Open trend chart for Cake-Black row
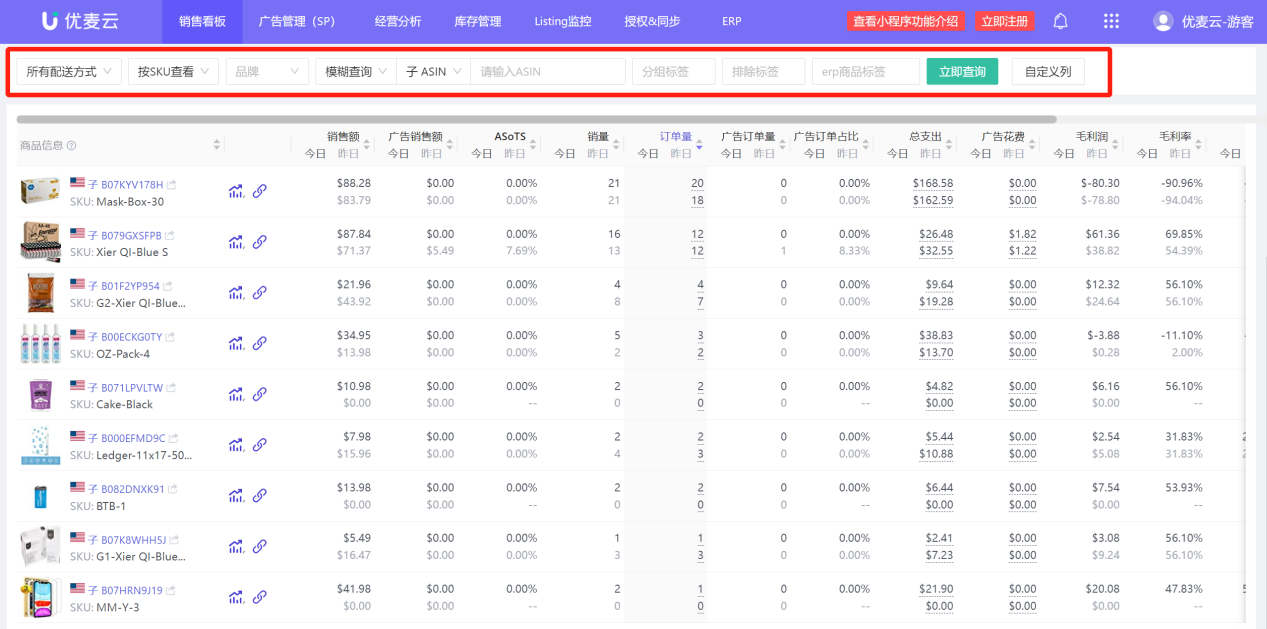Image resolution: width=1267 pixels, height=629 pixels. 236,394
